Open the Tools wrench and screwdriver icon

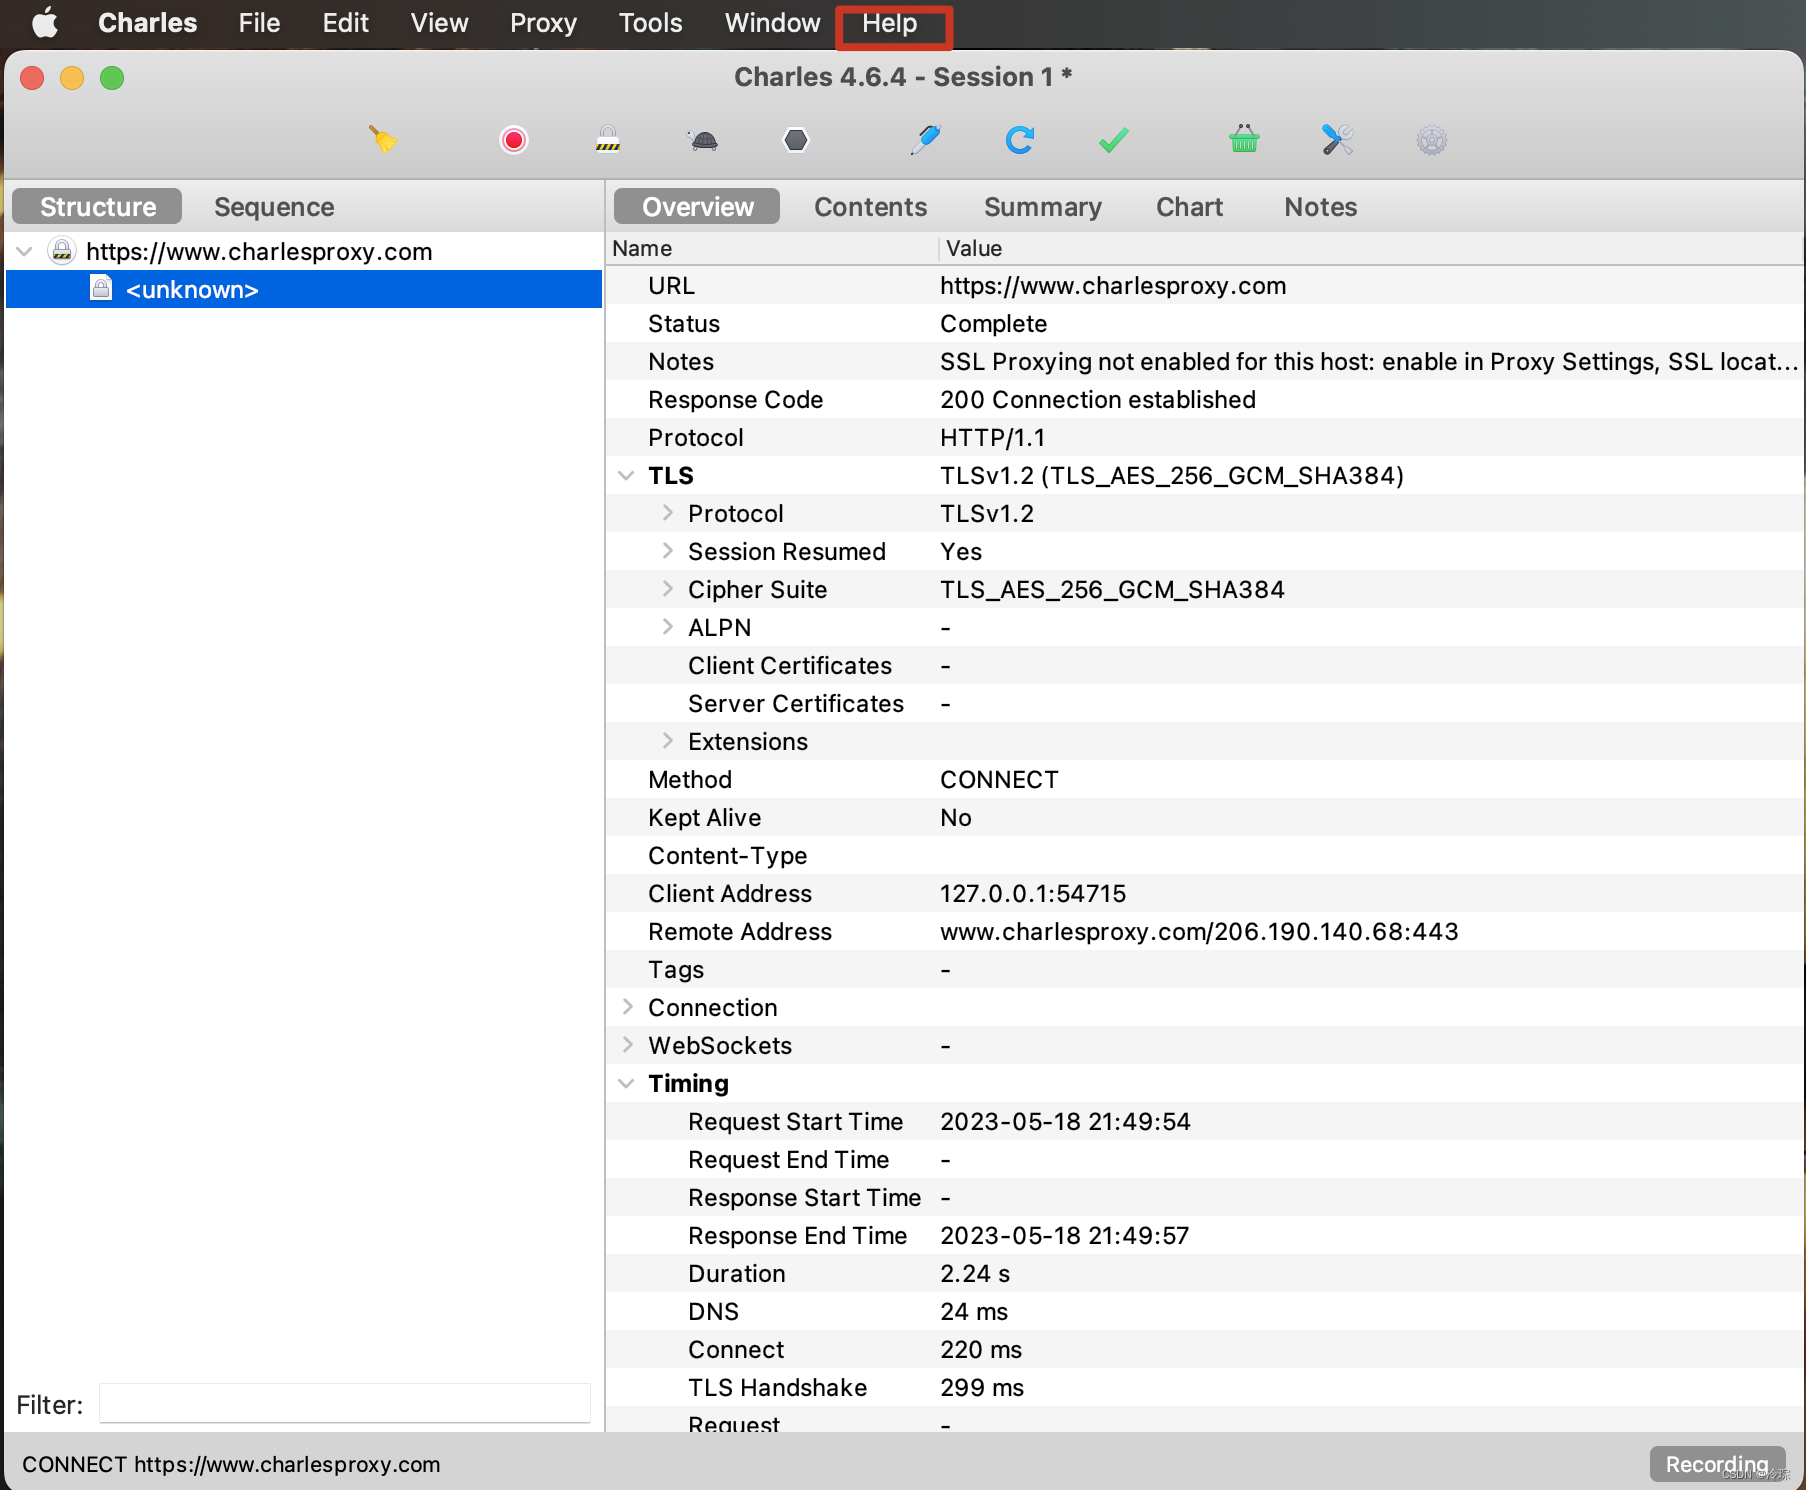tap(1337, 140)
